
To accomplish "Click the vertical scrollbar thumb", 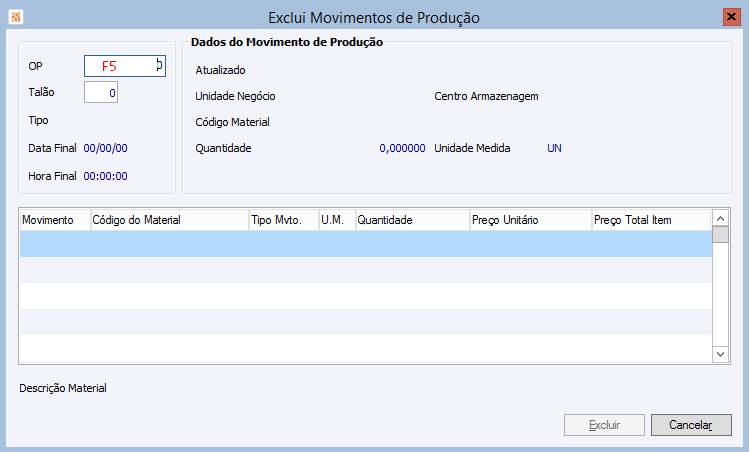I will [720, 235].
